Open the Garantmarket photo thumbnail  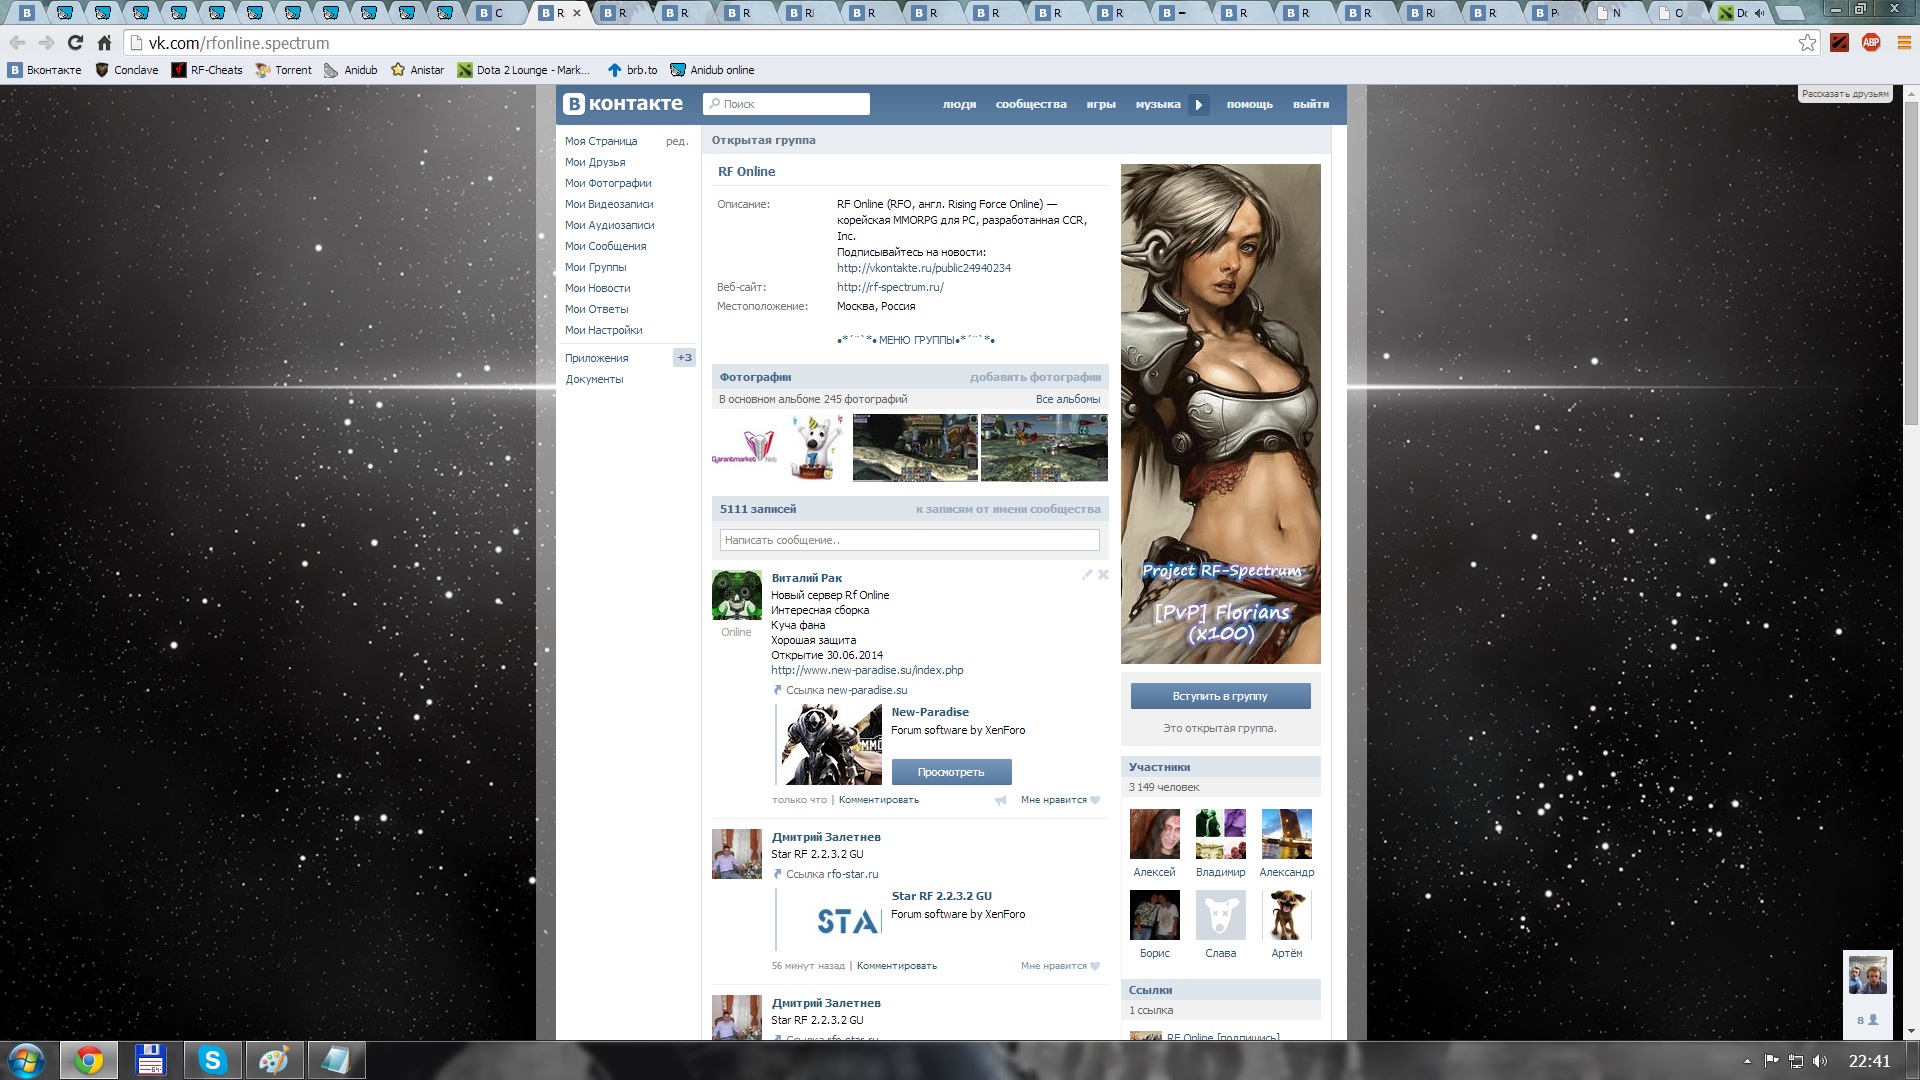coord(744,447)
